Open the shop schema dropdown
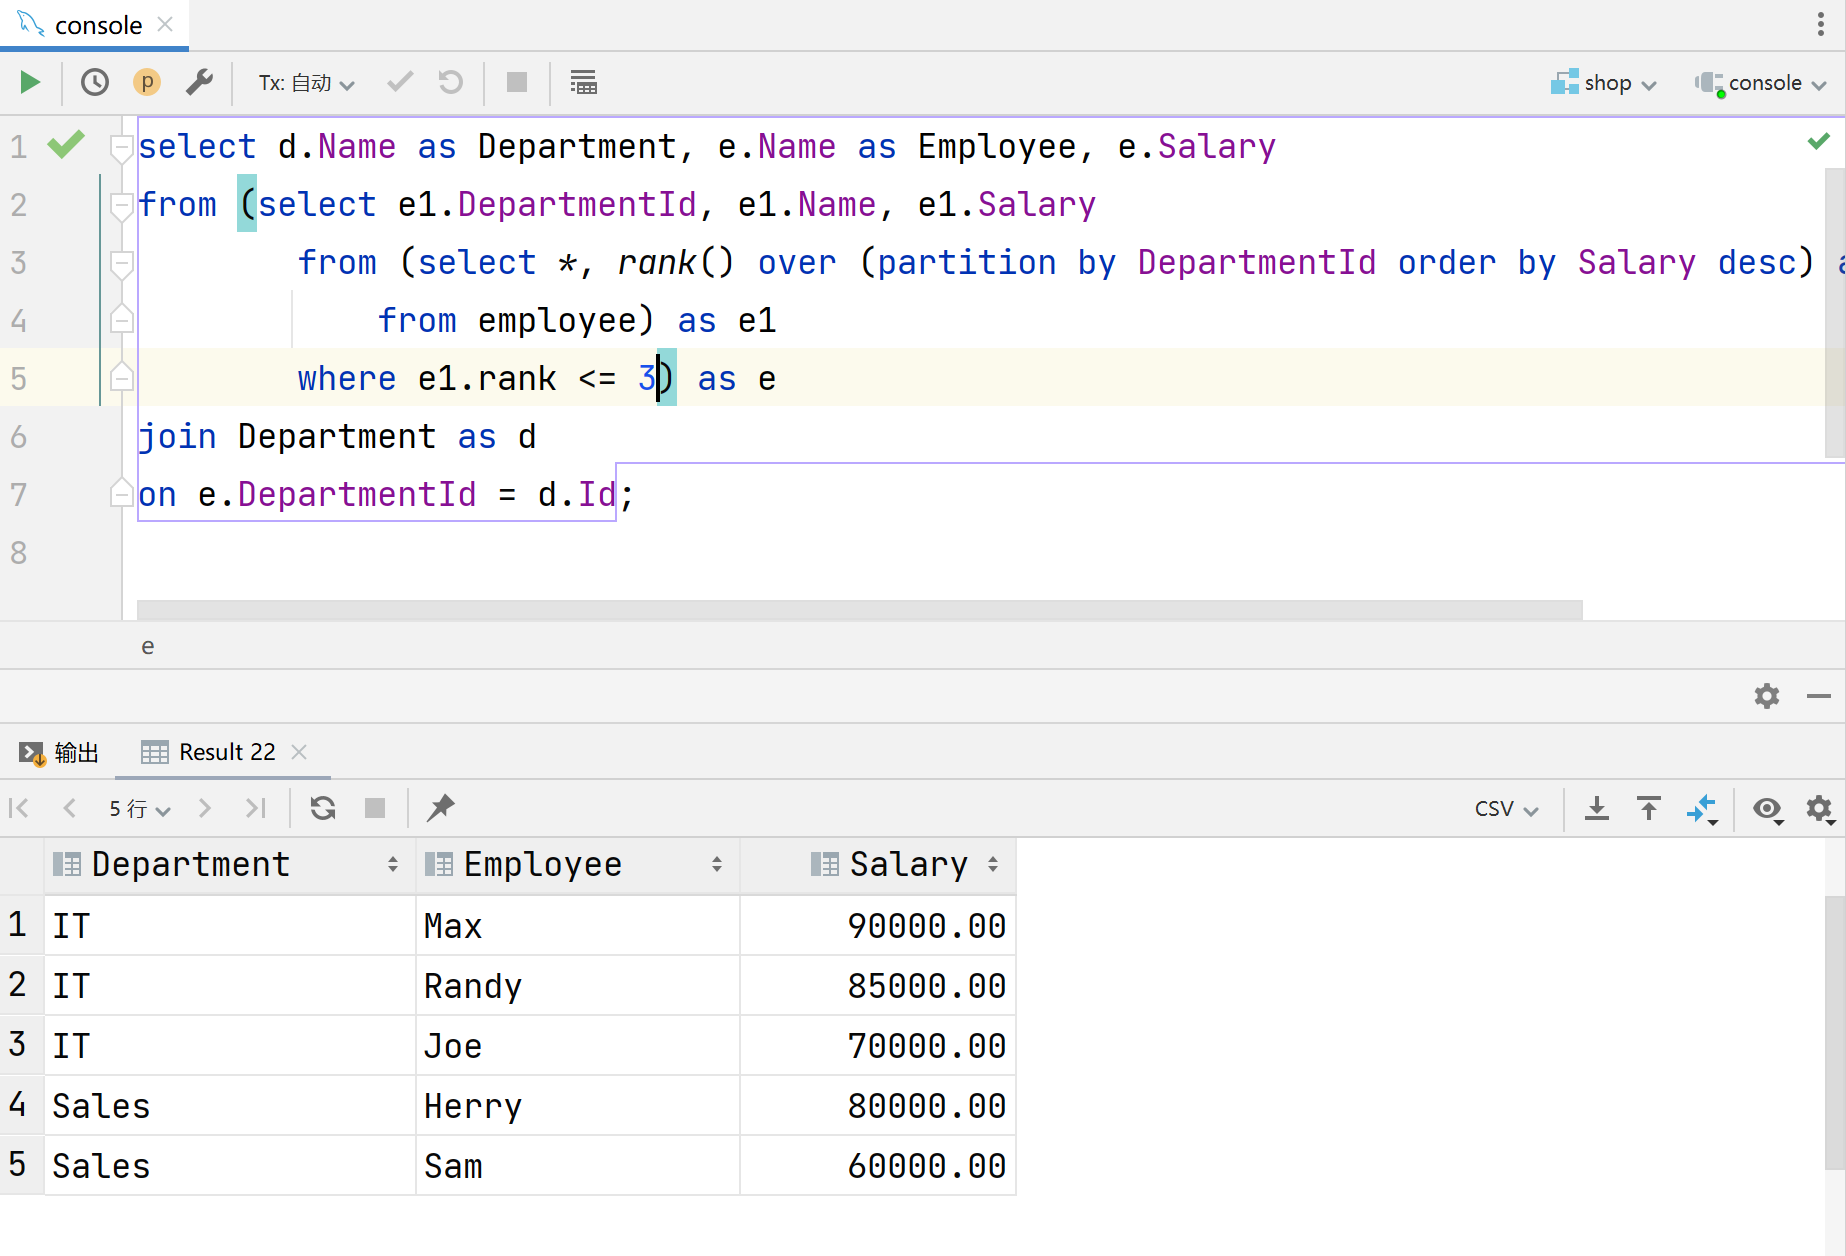 pyautogui.click(x=1603, y=83)
